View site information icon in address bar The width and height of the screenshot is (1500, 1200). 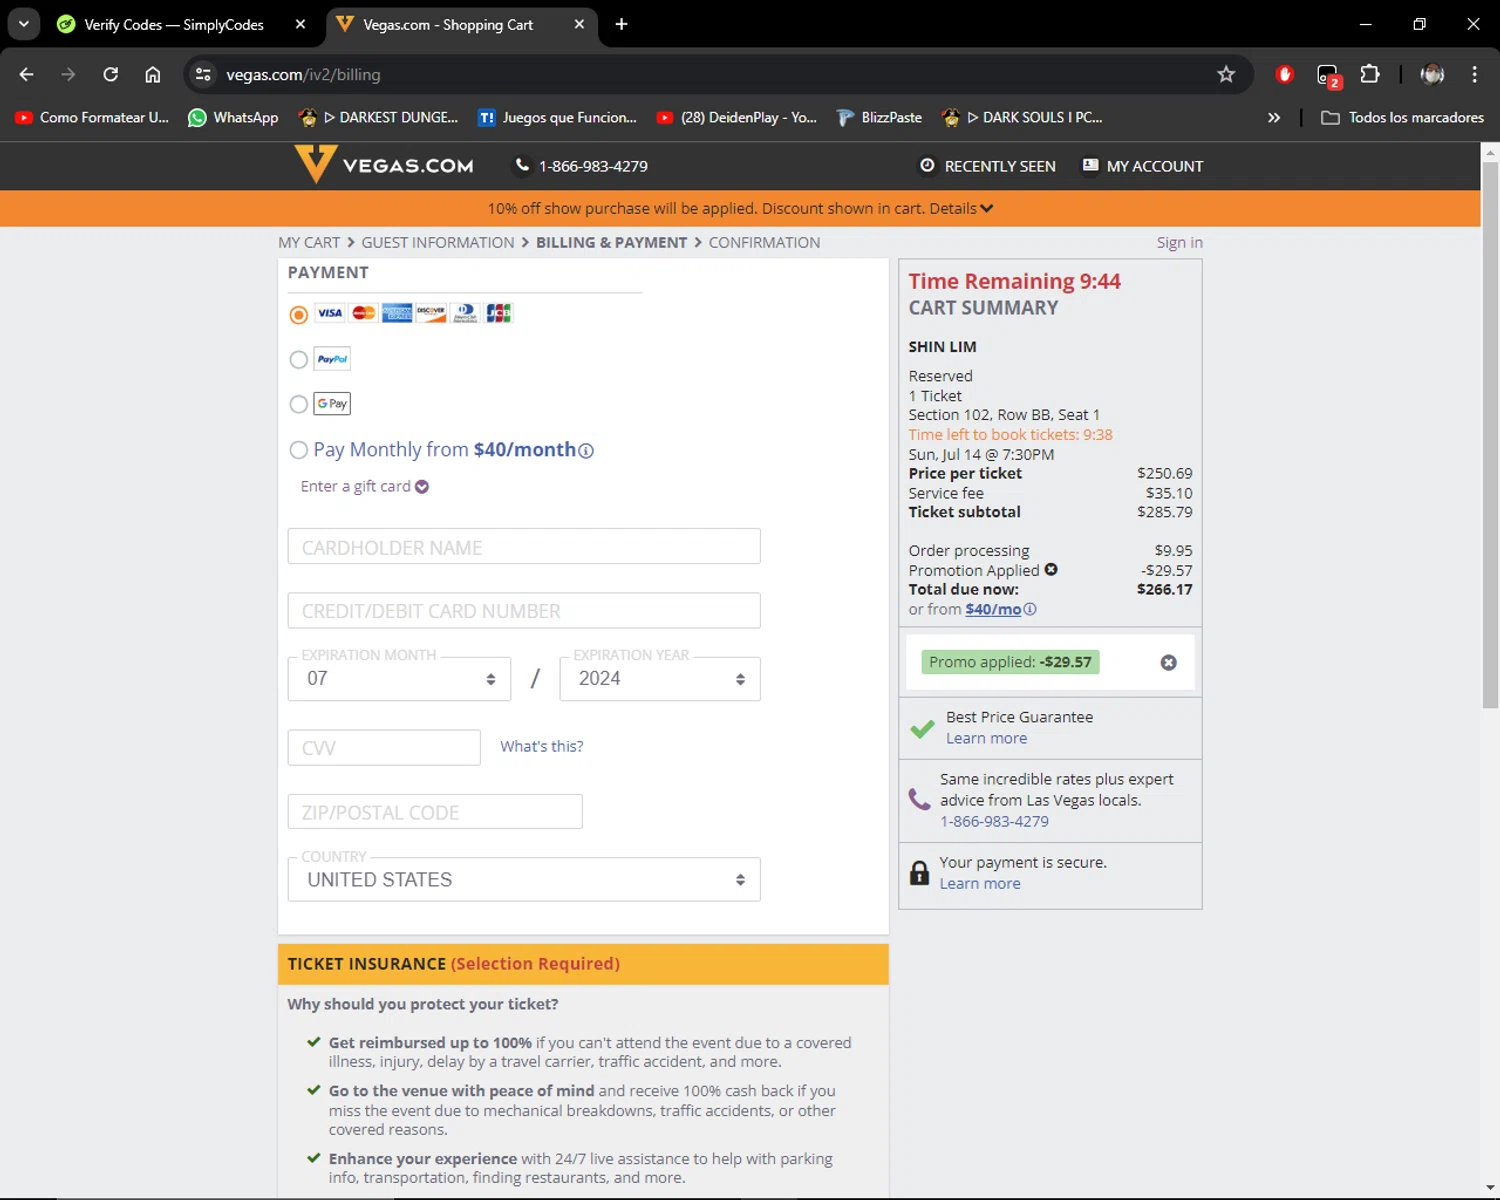[203, 74]
